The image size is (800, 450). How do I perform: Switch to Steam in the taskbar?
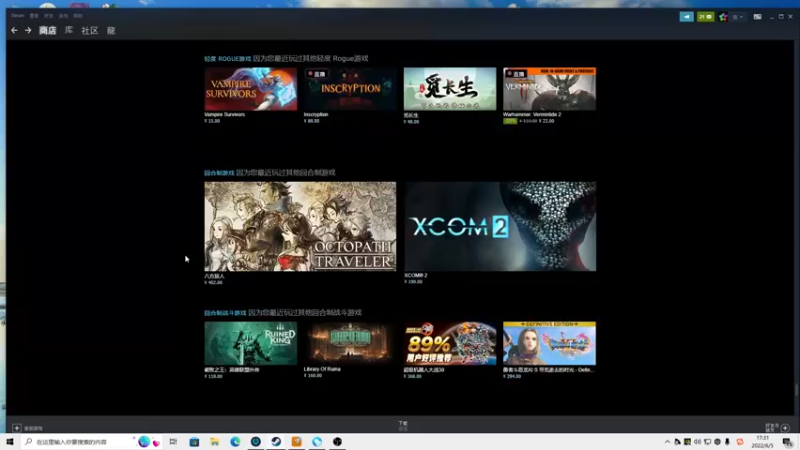(x=276, y=442)
